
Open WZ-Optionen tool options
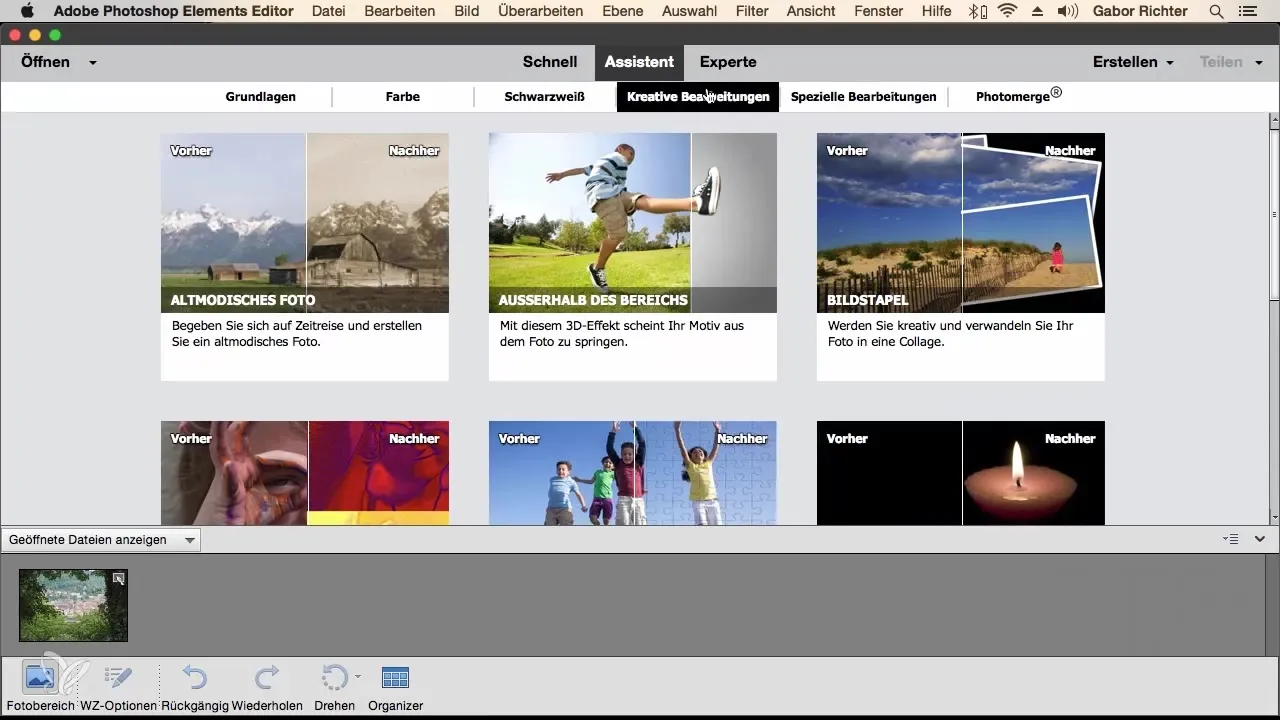(118, 679)
